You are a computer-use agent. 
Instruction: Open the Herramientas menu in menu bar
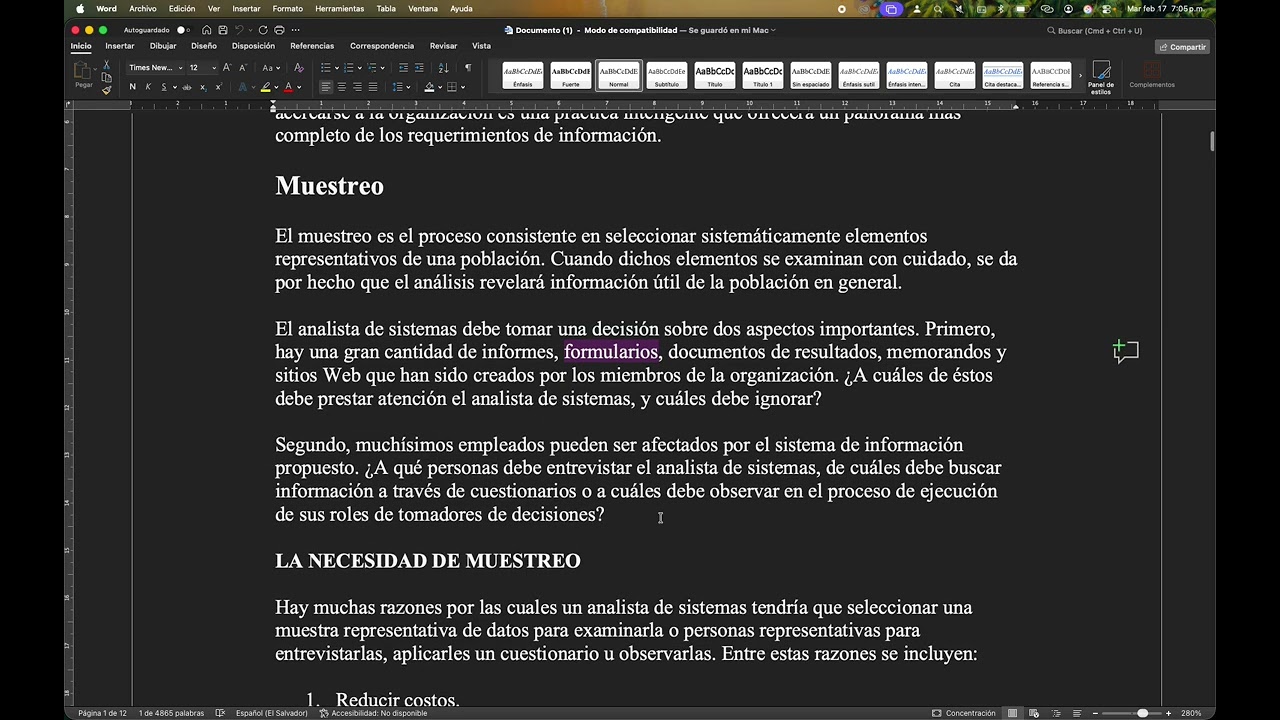click(339, 8)
